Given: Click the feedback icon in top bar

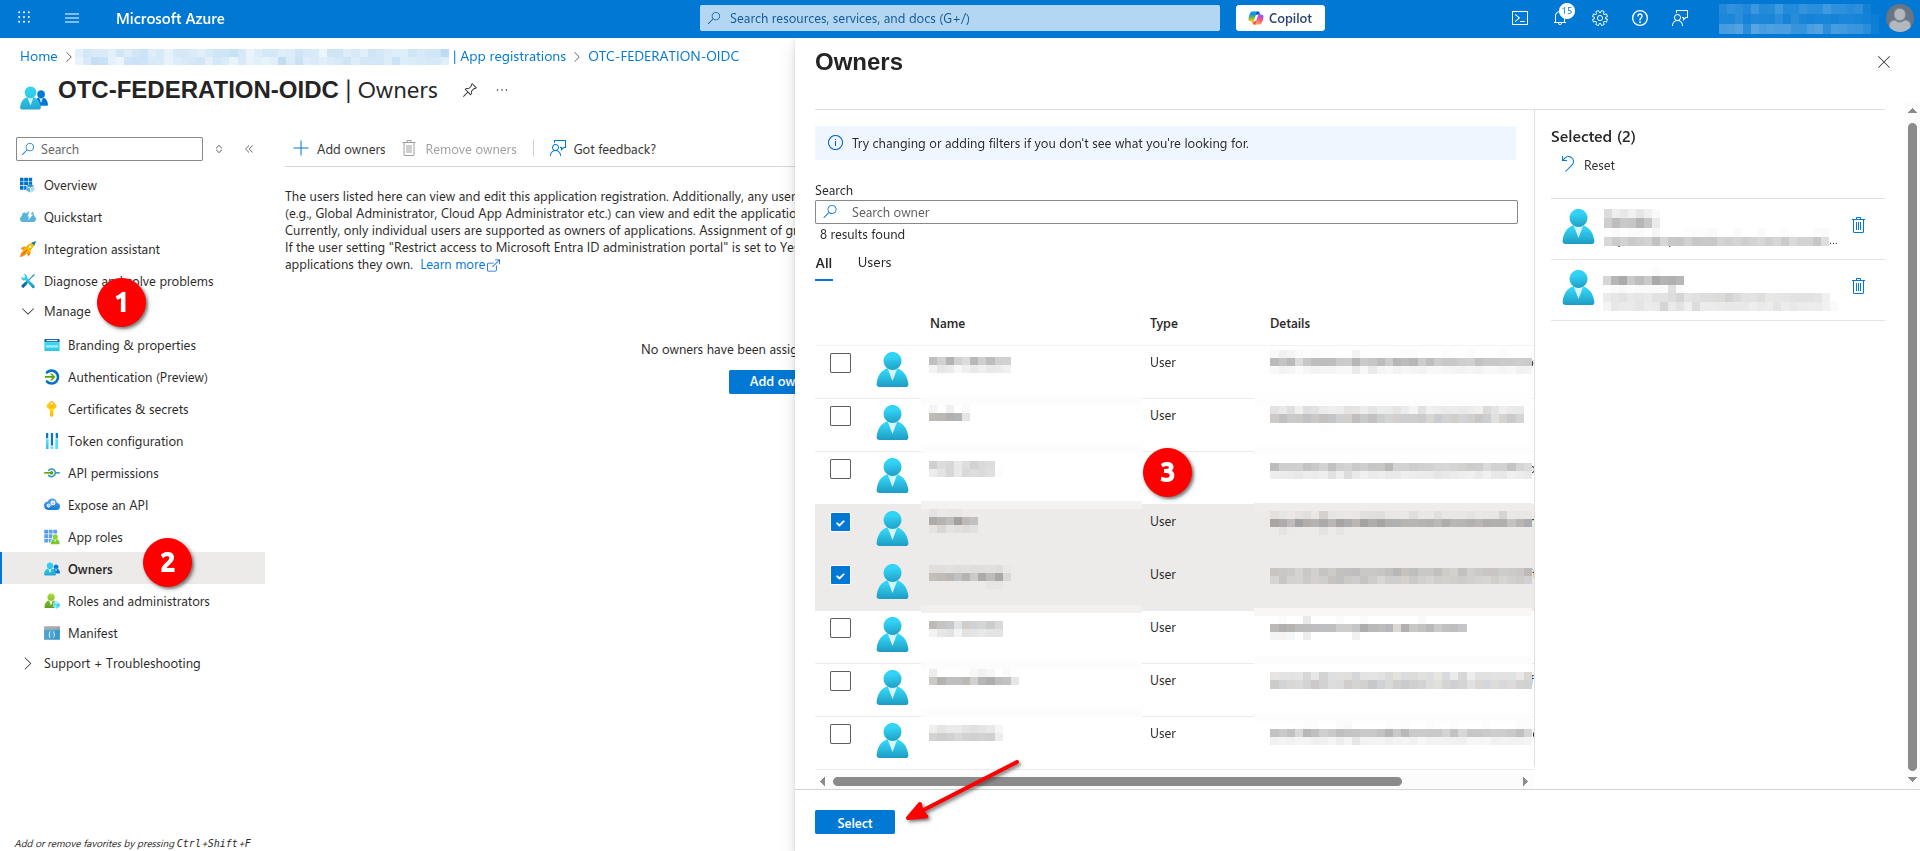Looking at the screenshot, I should [x=1679, y=18].
